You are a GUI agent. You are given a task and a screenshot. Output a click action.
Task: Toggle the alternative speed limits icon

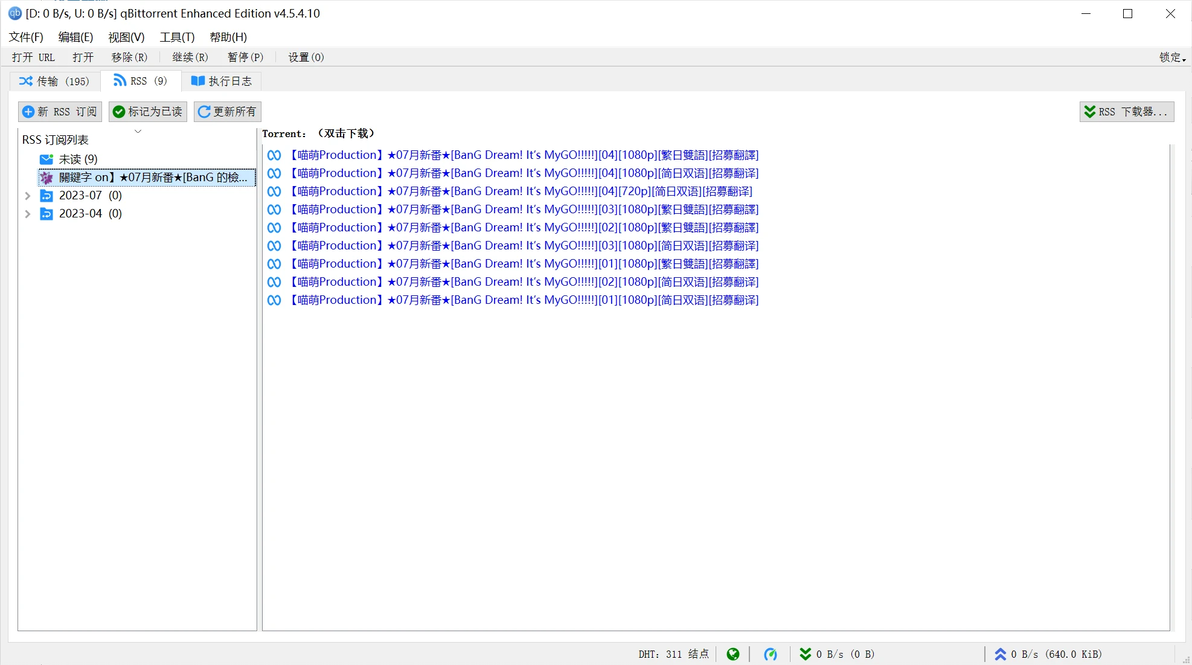[770, 654]
